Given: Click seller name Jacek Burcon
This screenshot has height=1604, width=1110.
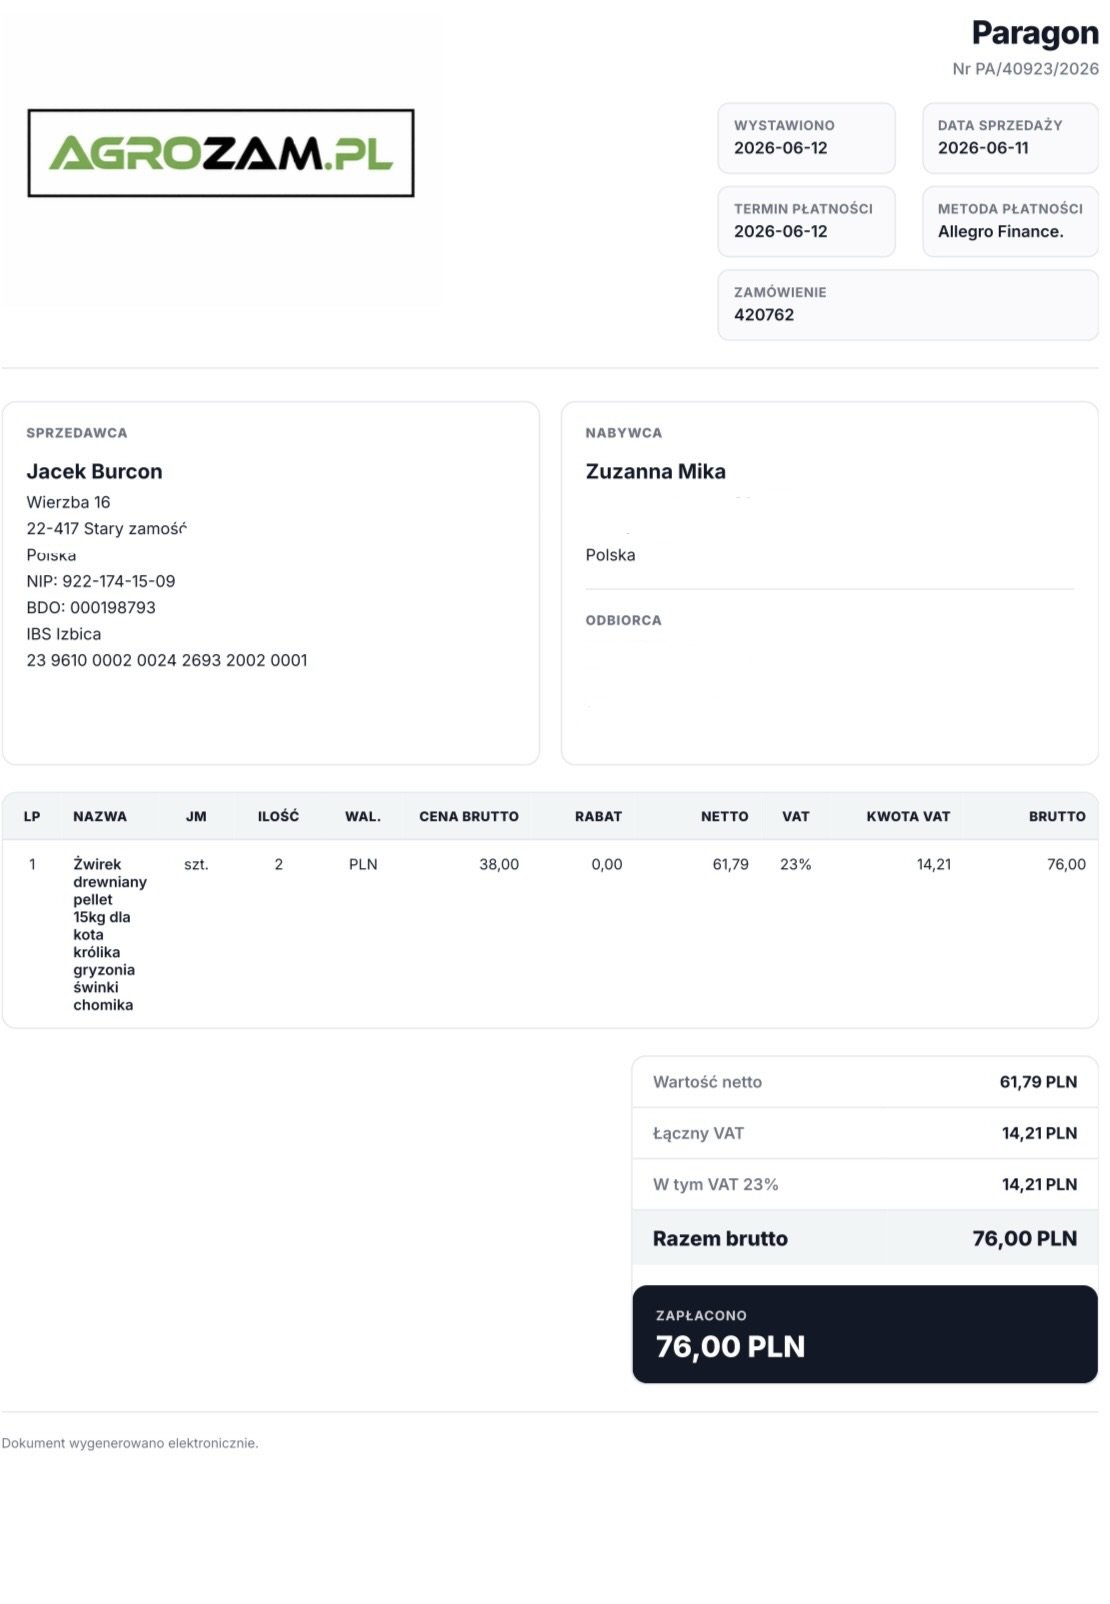Looking at the screenshot, I should click(x=94, y=472).
